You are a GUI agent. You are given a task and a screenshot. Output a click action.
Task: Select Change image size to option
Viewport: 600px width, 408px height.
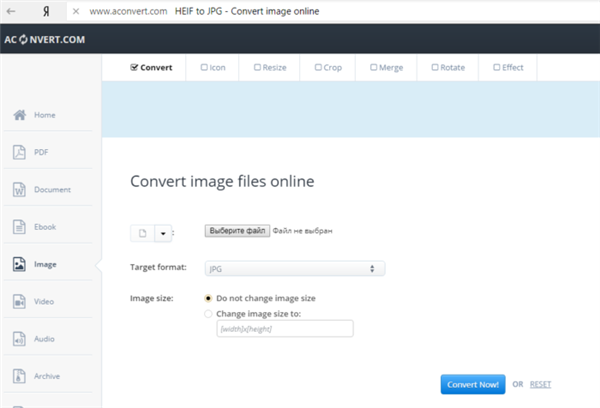tap(208, 314)
